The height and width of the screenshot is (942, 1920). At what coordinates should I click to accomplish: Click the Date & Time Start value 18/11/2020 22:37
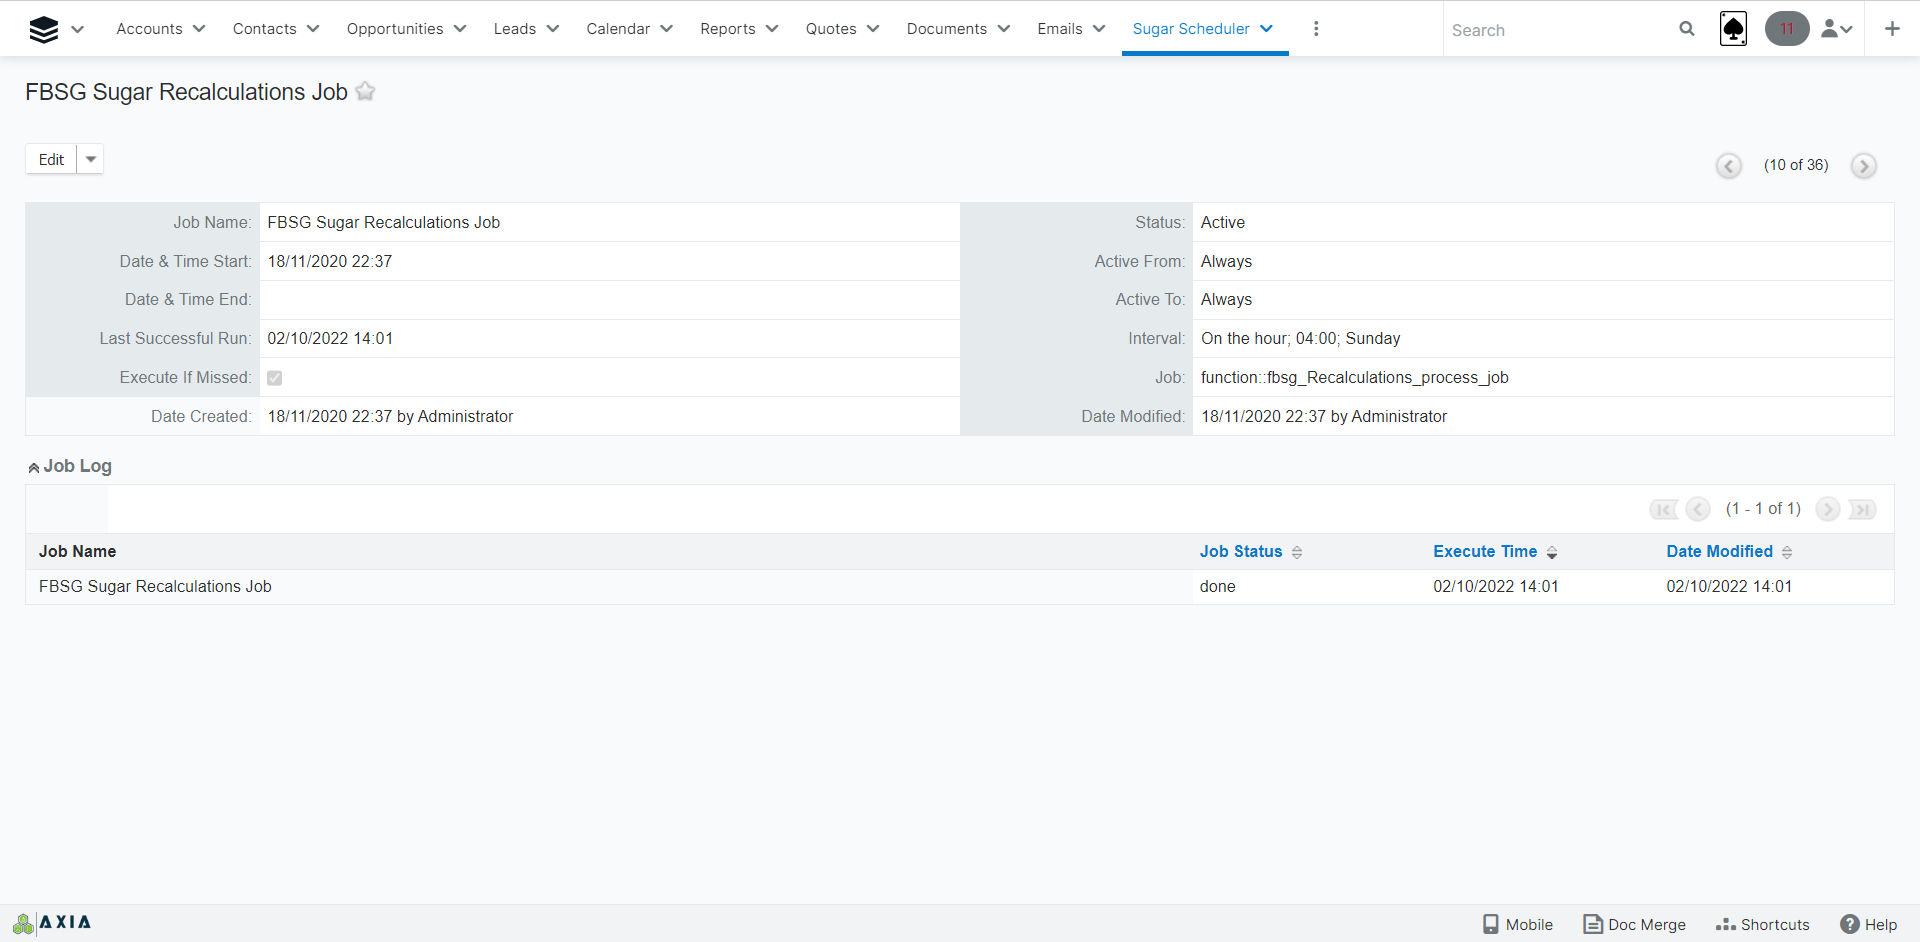(330, 262)
